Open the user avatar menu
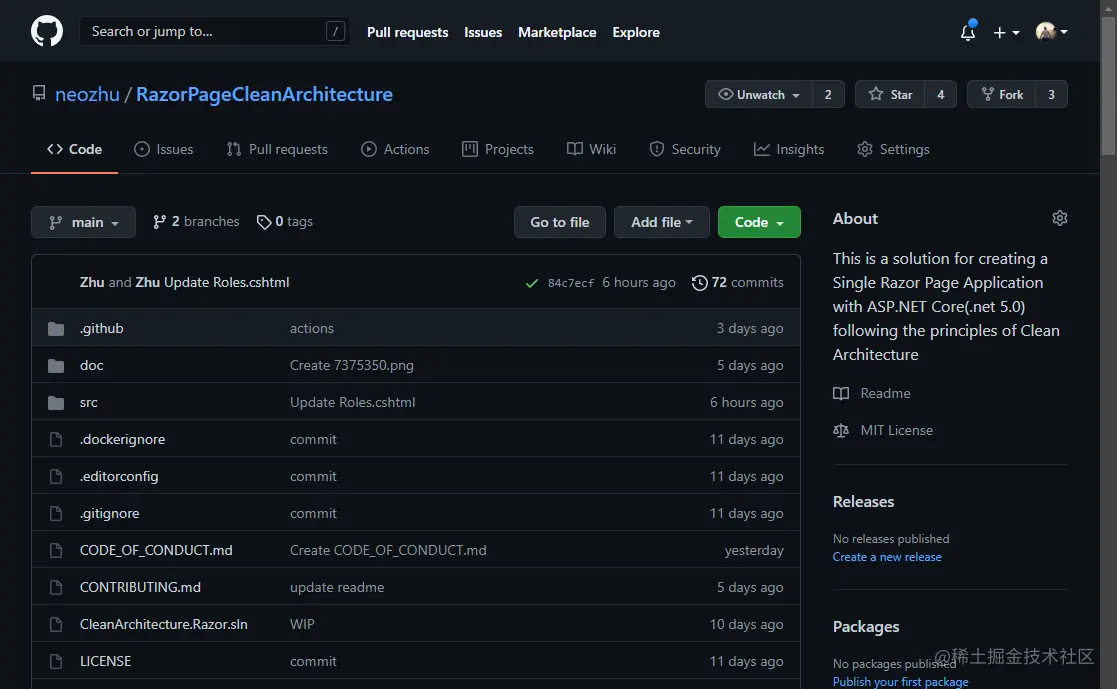This screenshot has width=1117, height=689. pos(1051,31)
